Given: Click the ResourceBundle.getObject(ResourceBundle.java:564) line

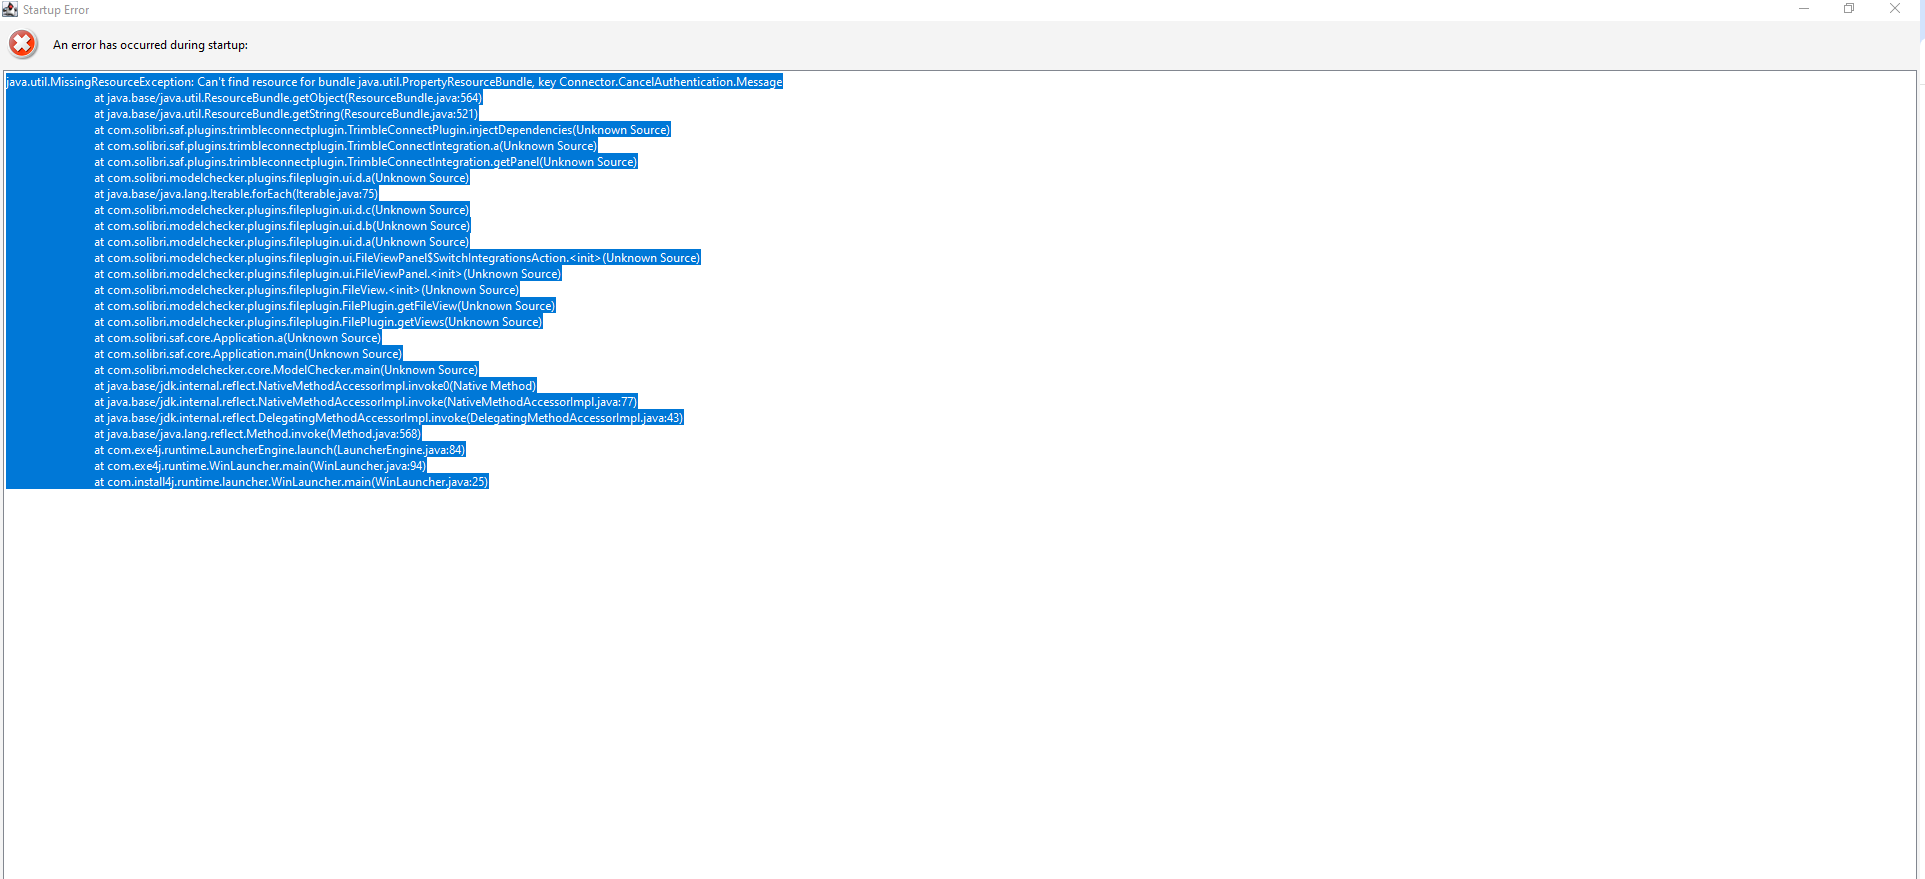Looking at the screenshot, I should tap(288, 98).
